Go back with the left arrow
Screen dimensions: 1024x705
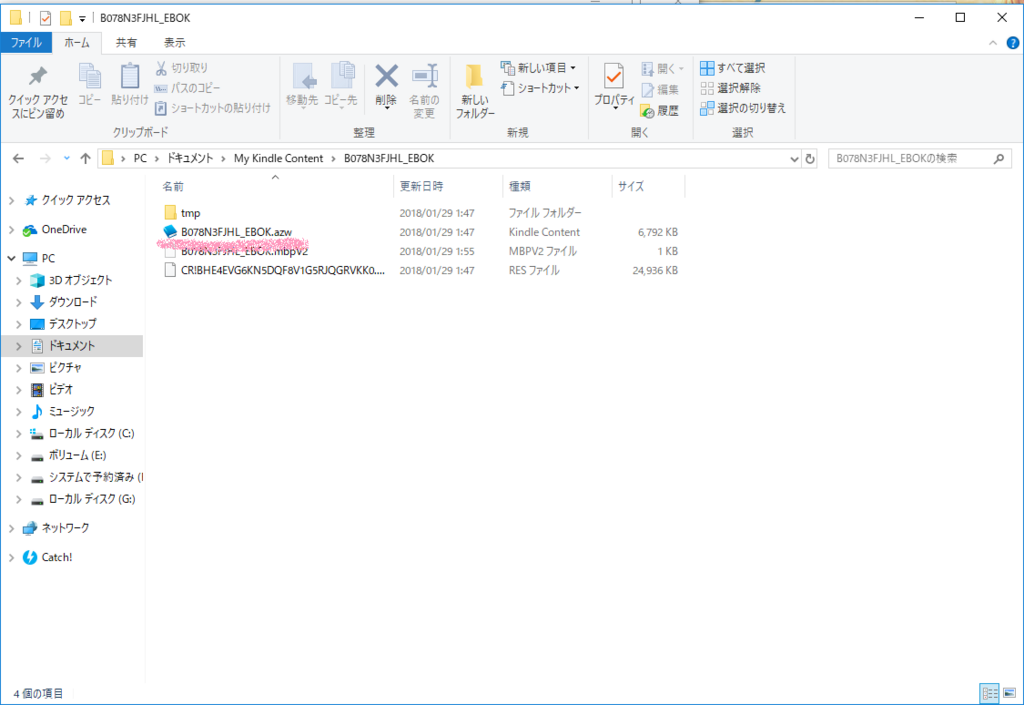click(18, 159)
